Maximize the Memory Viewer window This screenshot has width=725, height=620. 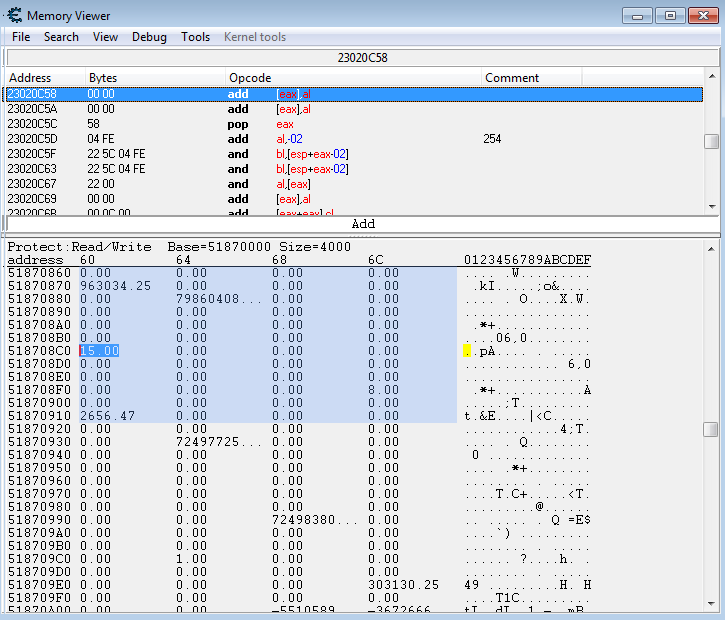pos(670,15)
